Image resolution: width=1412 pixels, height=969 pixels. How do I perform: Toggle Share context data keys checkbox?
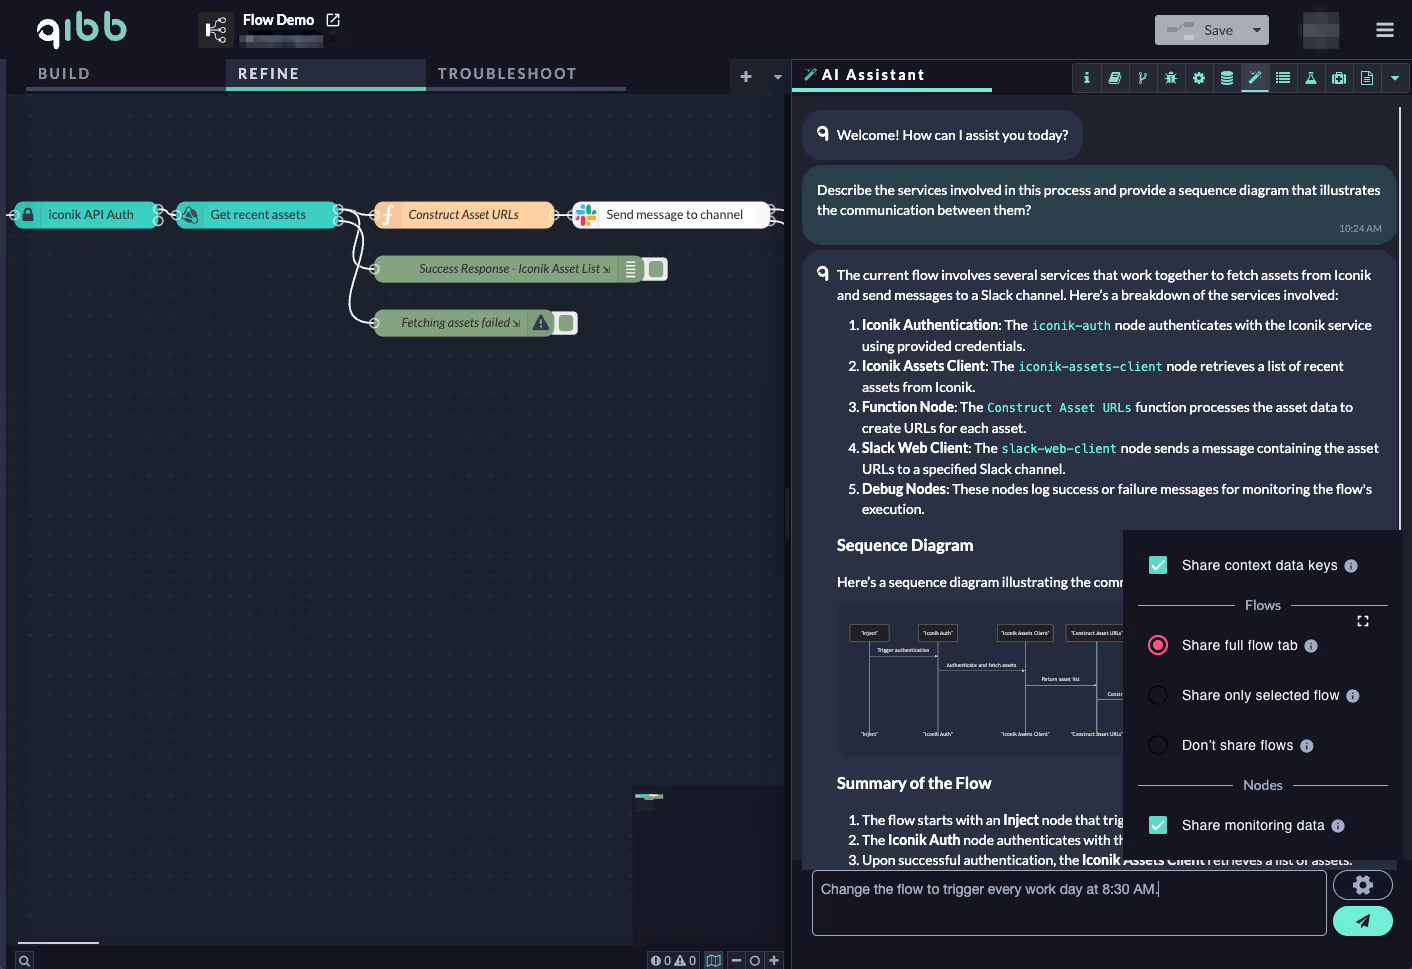[x=1158, y=565]
